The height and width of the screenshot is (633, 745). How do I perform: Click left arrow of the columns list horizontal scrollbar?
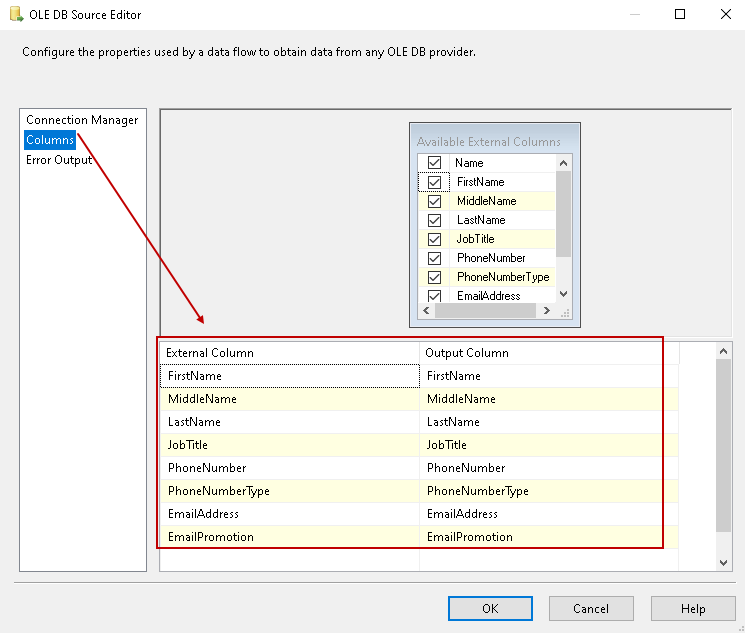click(426, 310)
